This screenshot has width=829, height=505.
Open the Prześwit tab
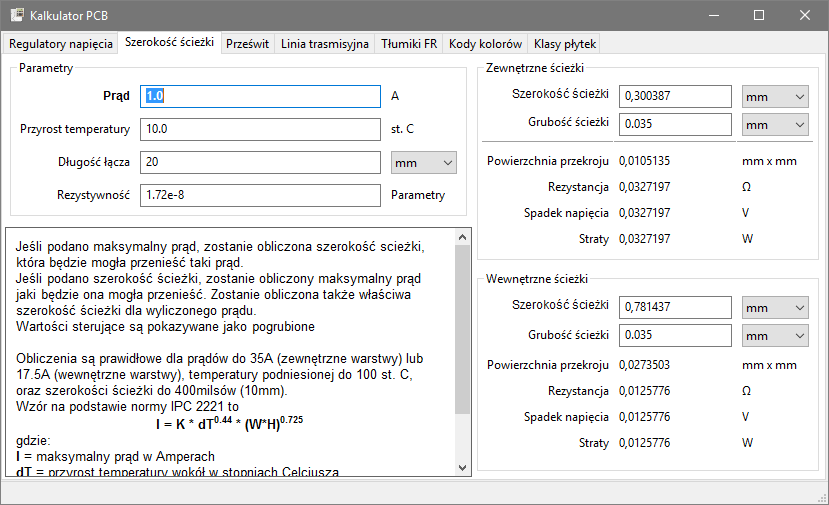click(247, 44)
